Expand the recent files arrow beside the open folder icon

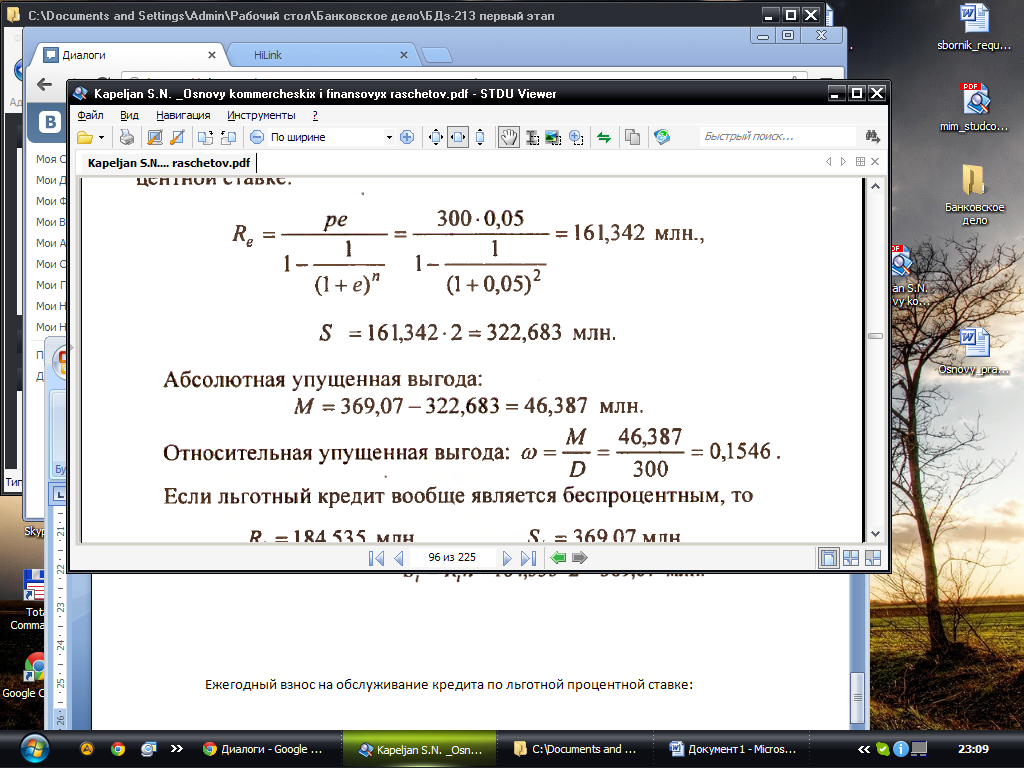(x=101, y=137)
